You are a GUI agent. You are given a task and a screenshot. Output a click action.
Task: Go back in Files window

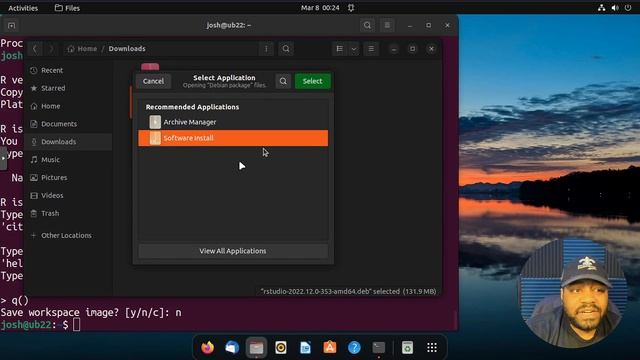[35, 49]
